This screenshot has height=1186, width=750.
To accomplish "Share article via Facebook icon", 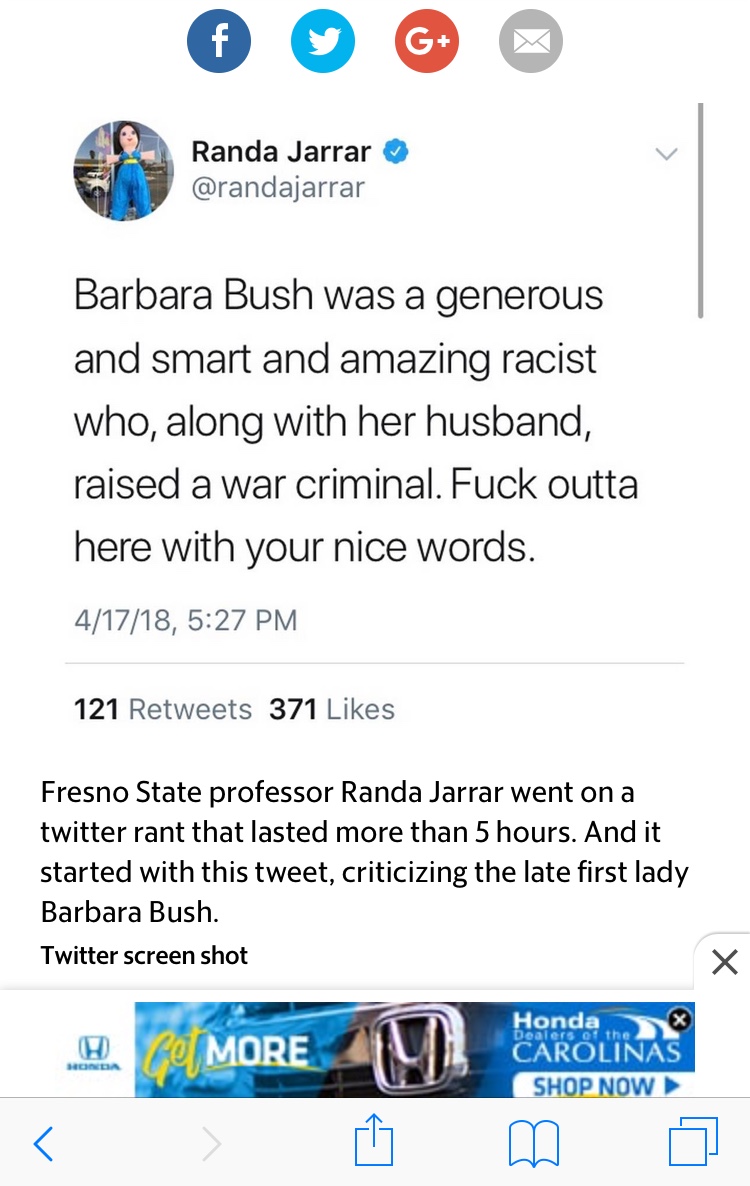I will [x=218, y=41].
